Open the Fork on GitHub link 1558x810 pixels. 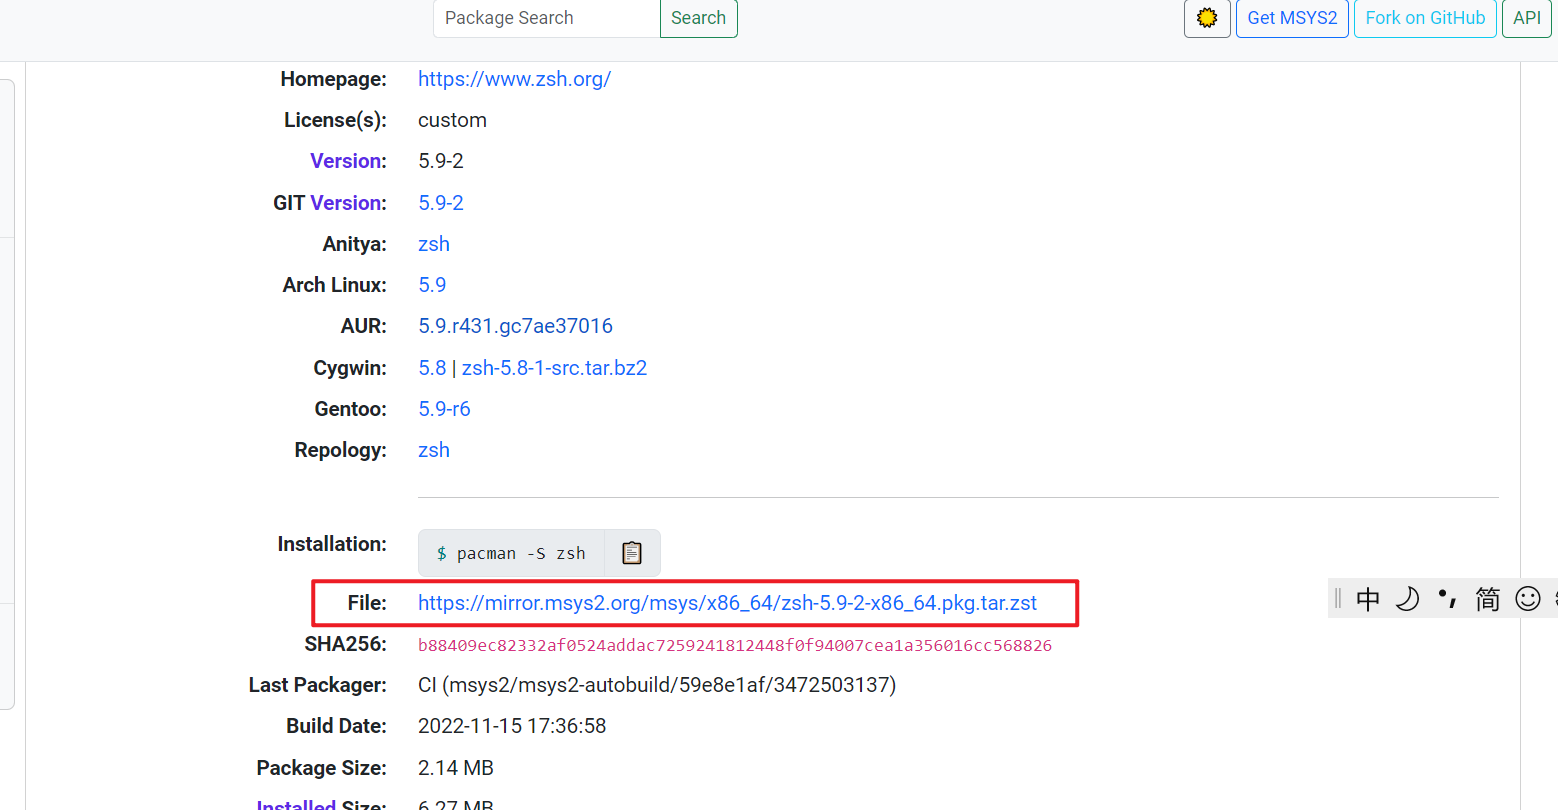click(x=1425, y=18)
